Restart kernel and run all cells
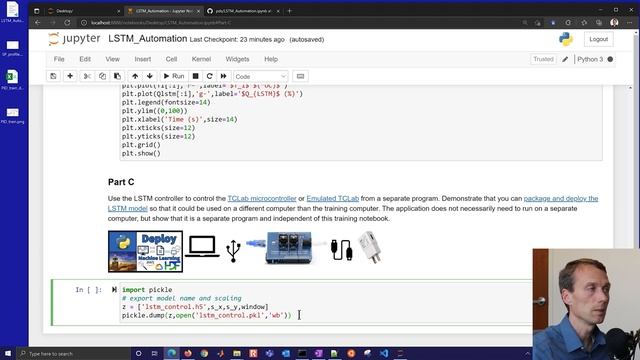Viewport: 640px width, 360px height. click(x=224, y=76)
